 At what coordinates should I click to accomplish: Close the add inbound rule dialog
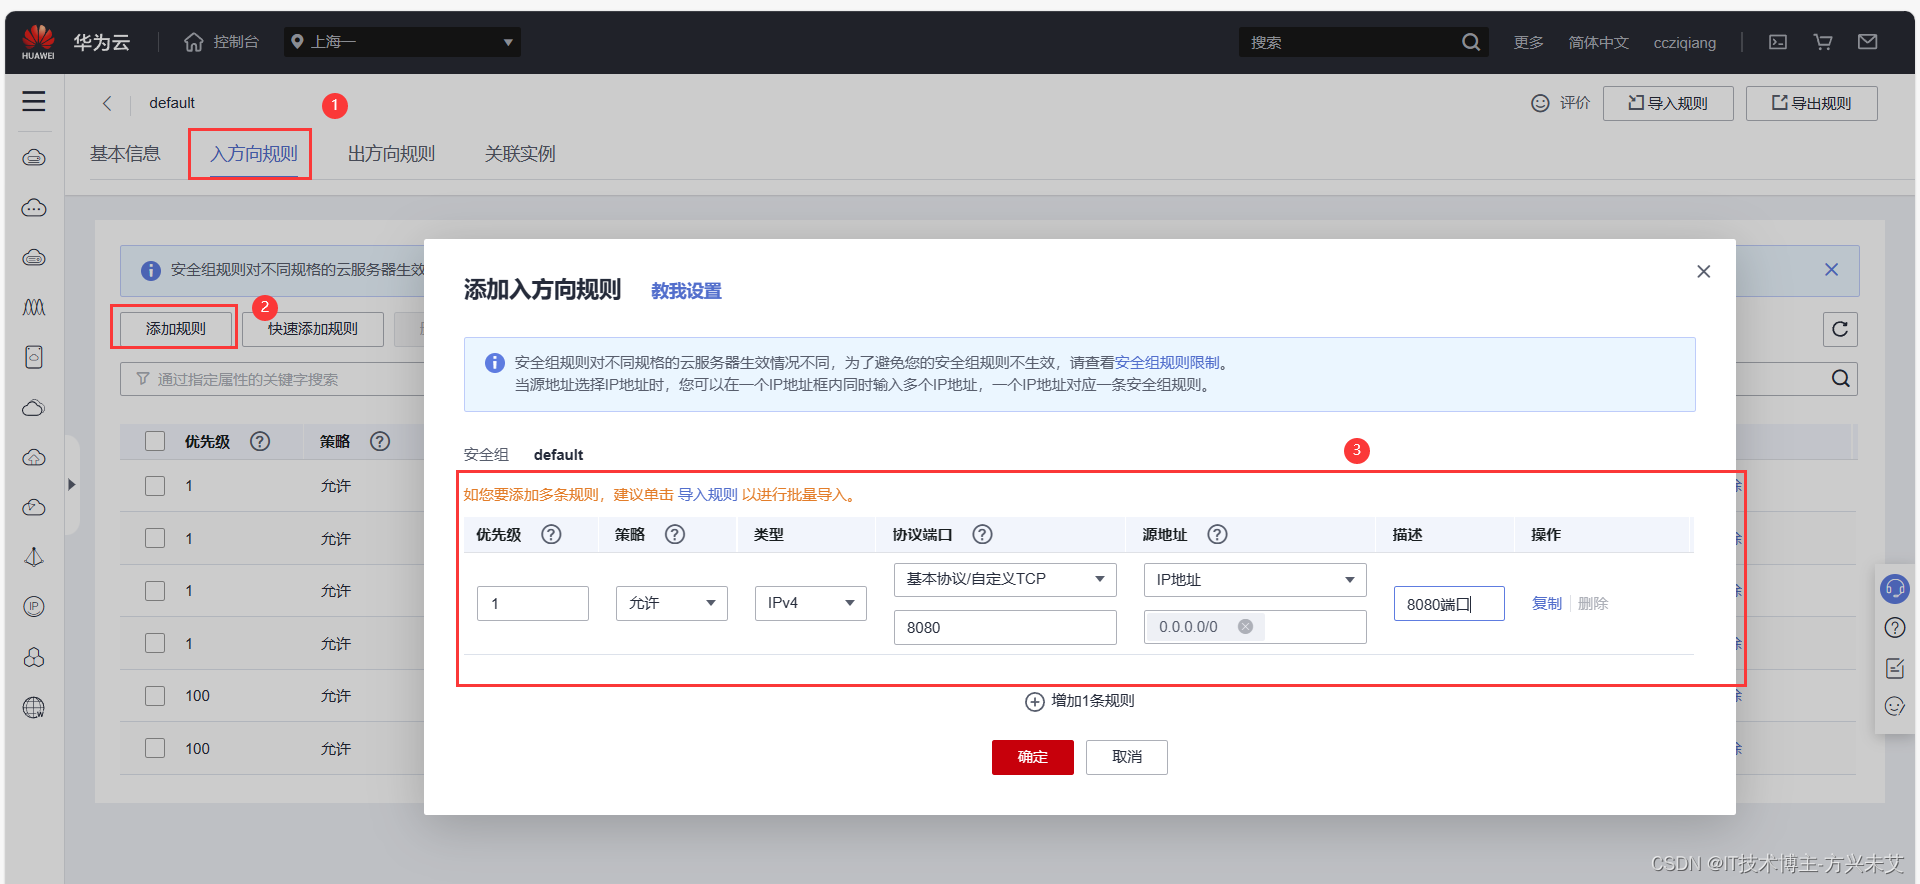click(x=1704, y=272)
